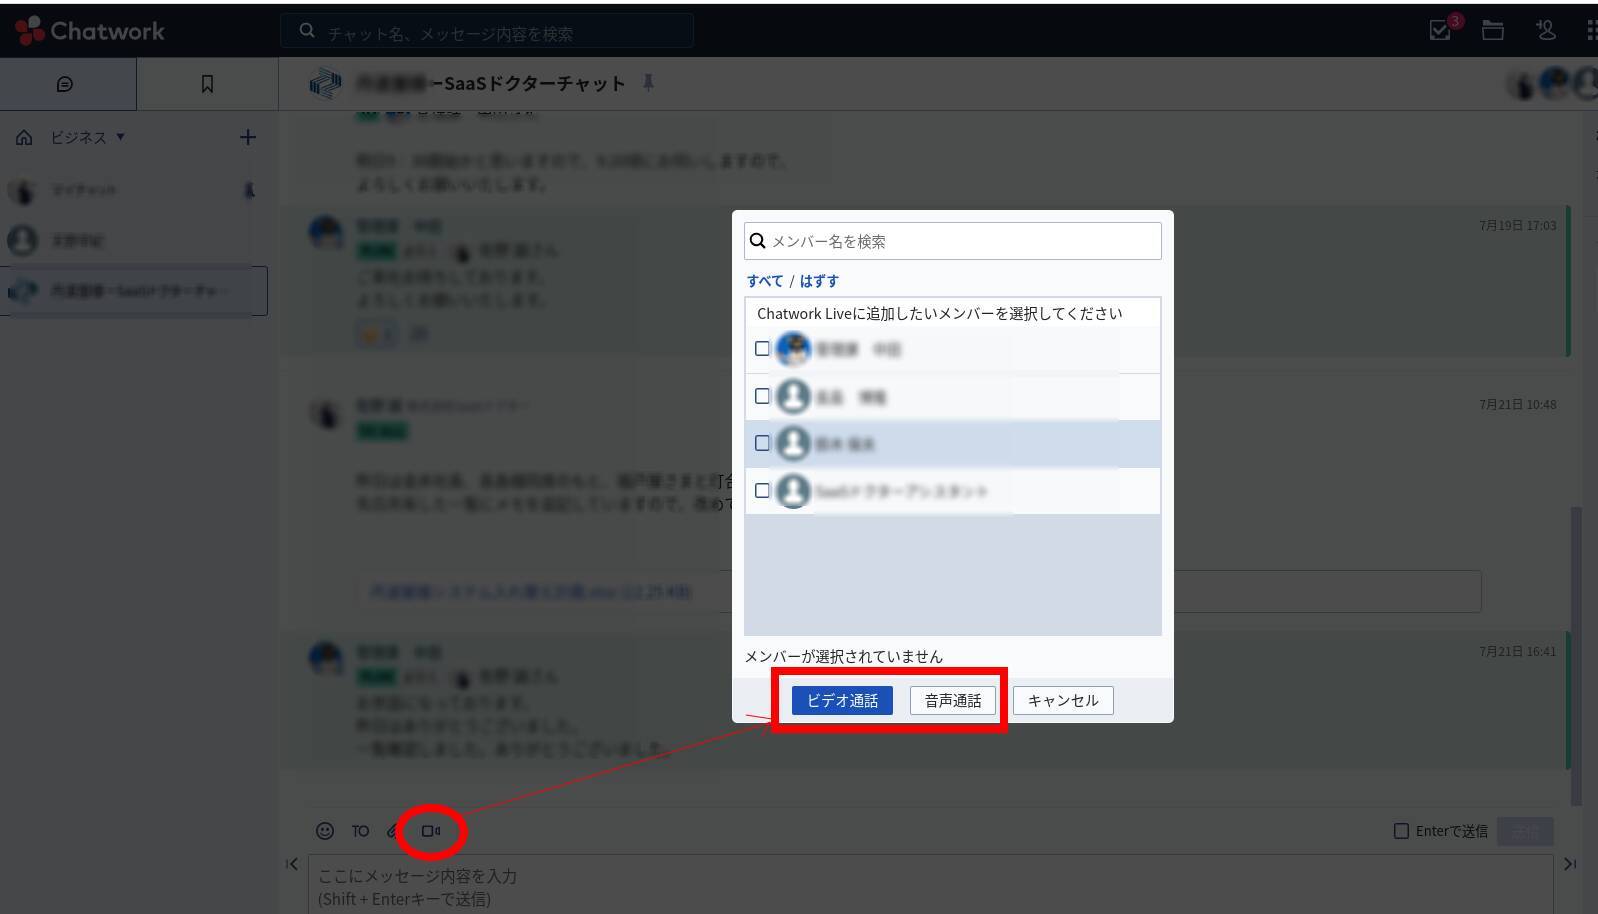Focus the メンバー名を検索 search field
Viewport: 1598px width, 914px height.
[x=953, y=241]
